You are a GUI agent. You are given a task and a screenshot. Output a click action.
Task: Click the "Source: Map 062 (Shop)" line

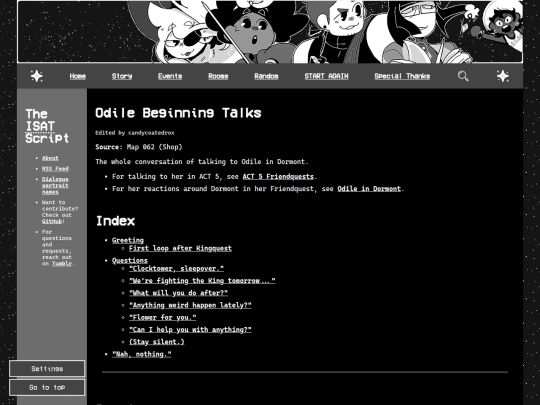coord(139,147)
